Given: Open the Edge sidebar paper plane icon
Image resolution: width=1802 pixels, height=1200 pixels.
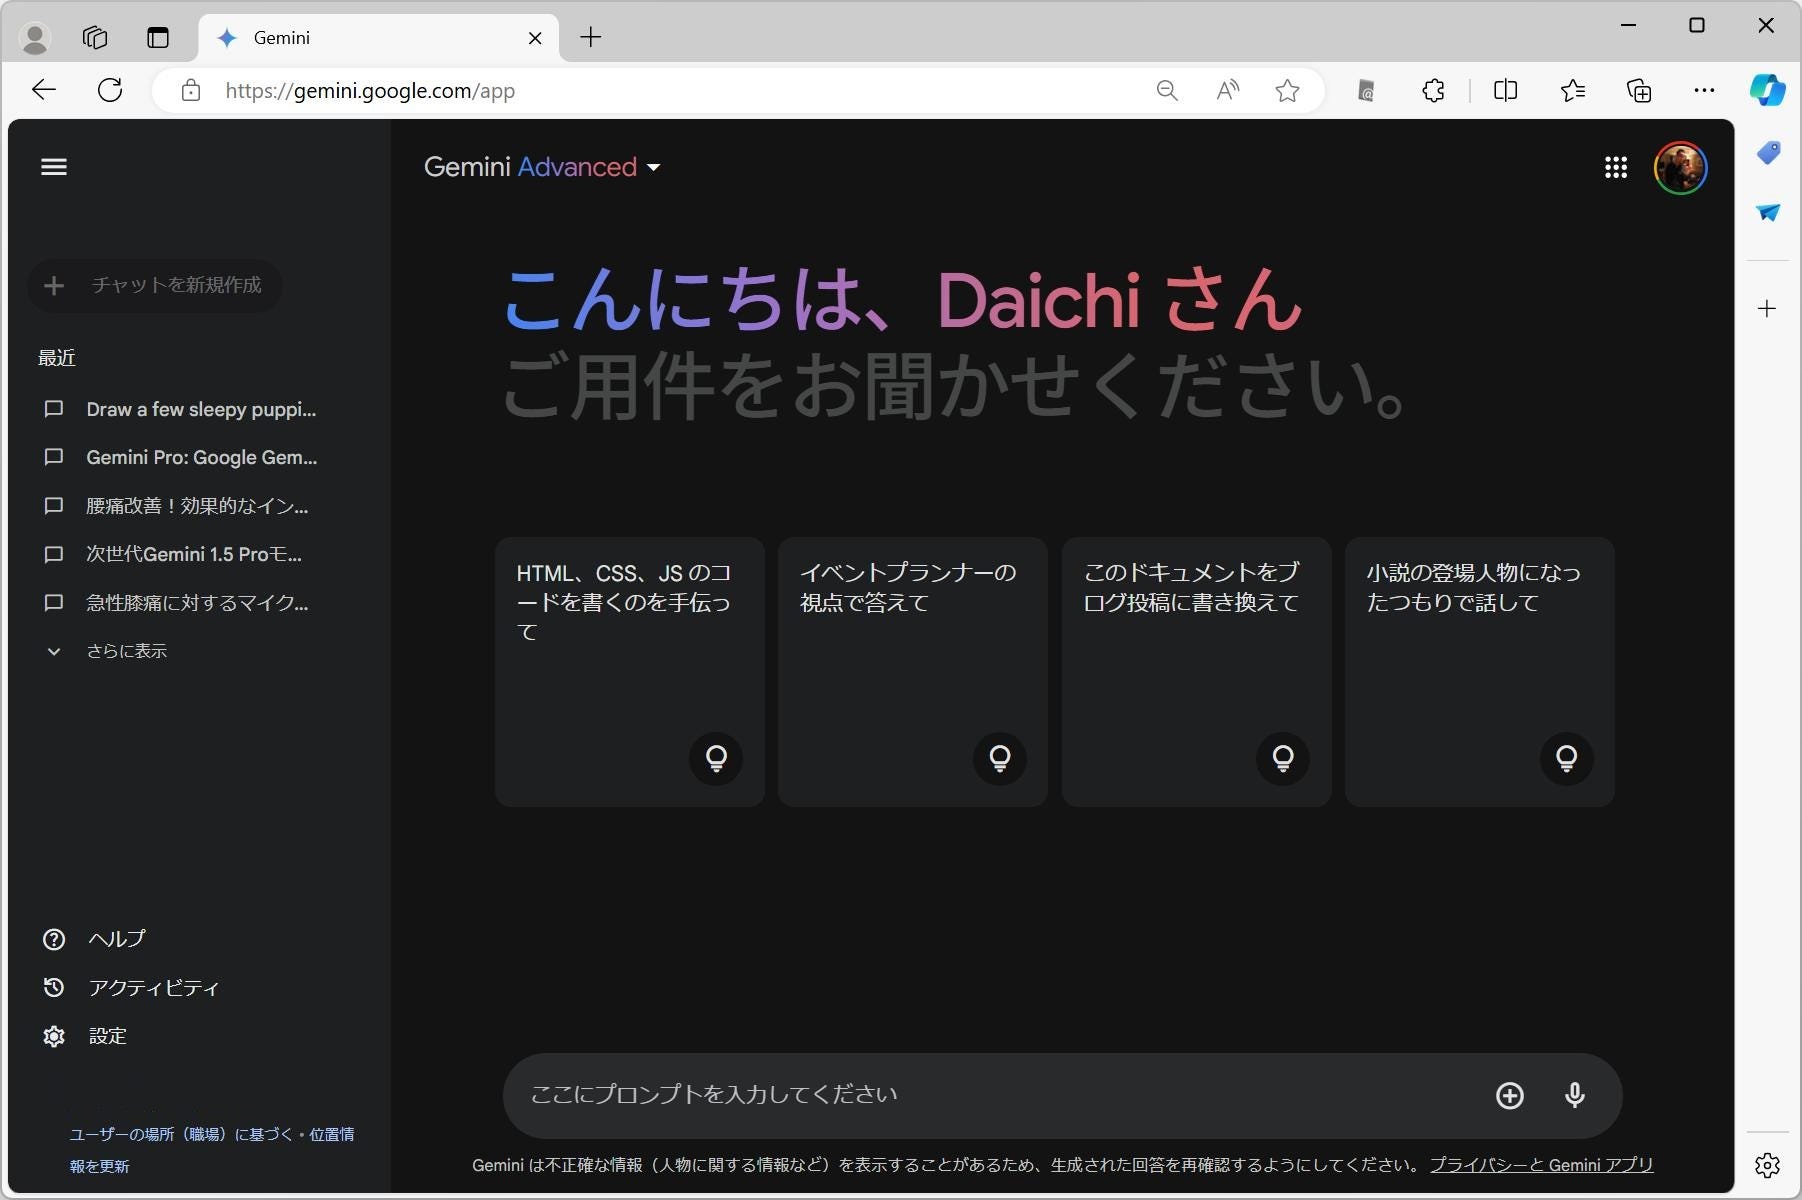Looking at the screenshot, I should coord(1767,212).
